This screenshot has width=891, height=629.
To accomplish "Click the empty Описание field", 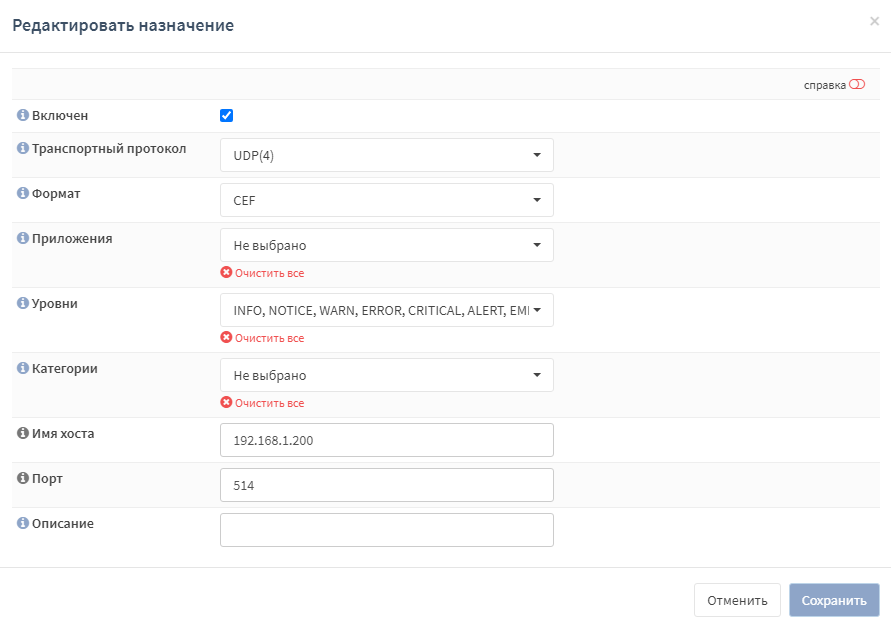I will point(386,530).
